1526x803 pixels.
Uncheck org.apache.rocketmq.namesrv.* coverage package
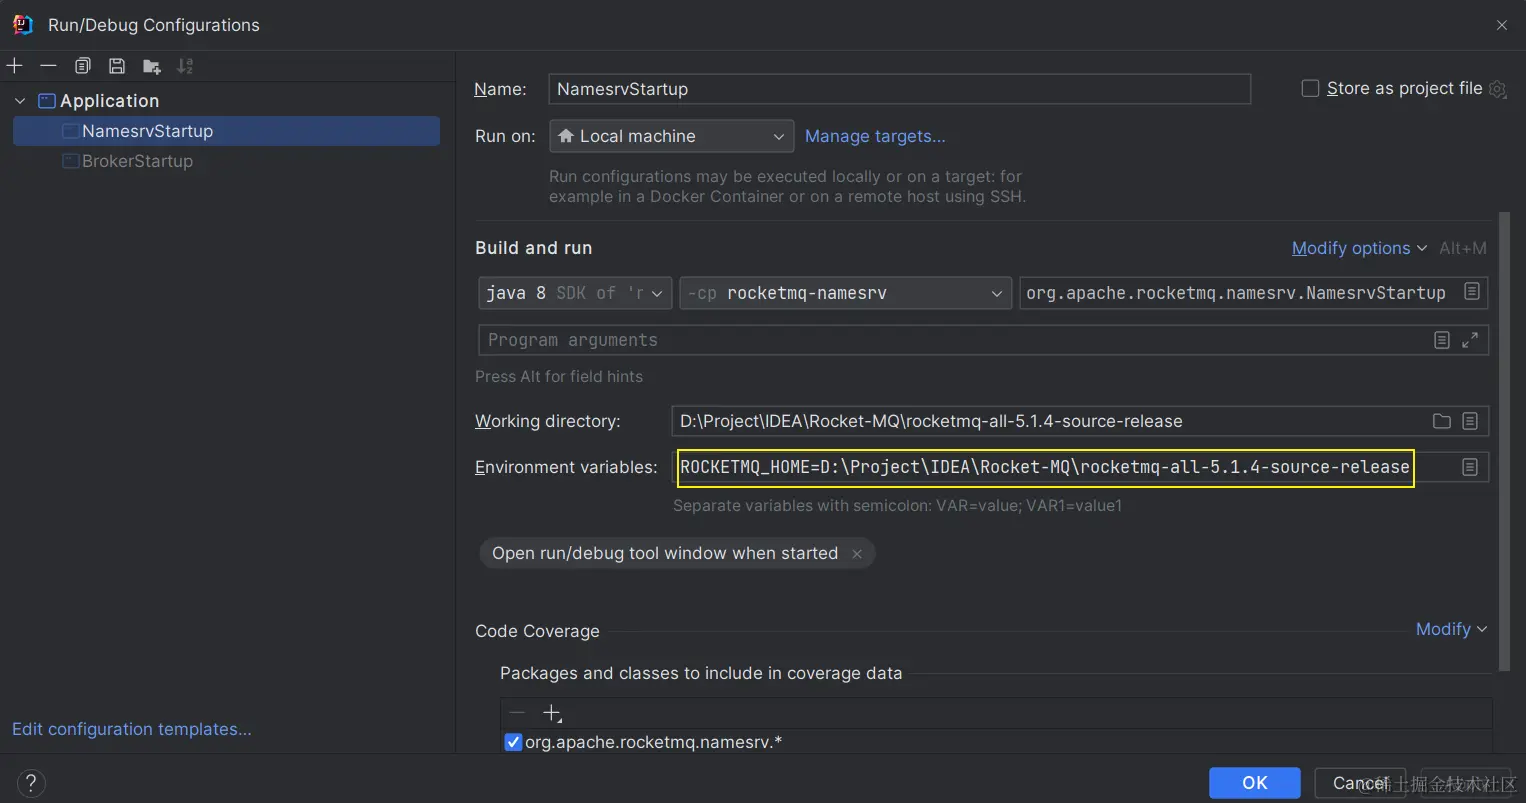[513, 742]
